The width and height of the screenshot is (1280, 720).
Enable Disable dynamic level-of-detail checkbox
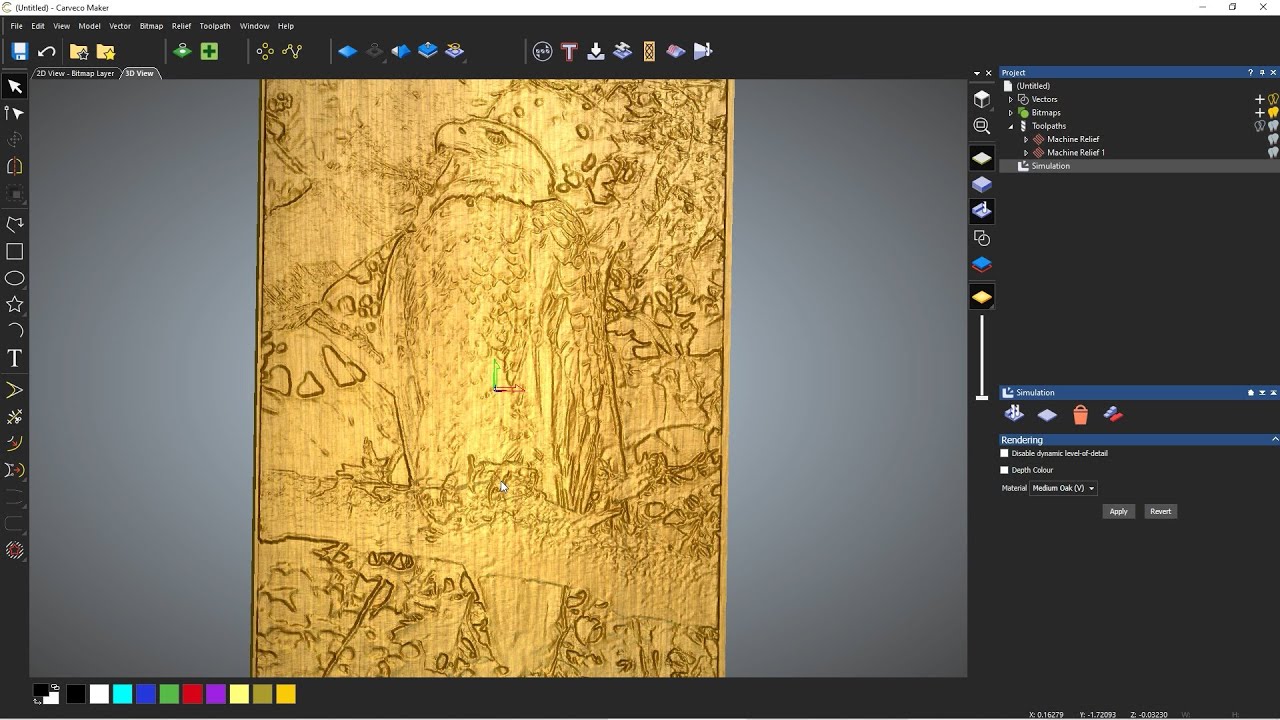point(1005,453)
